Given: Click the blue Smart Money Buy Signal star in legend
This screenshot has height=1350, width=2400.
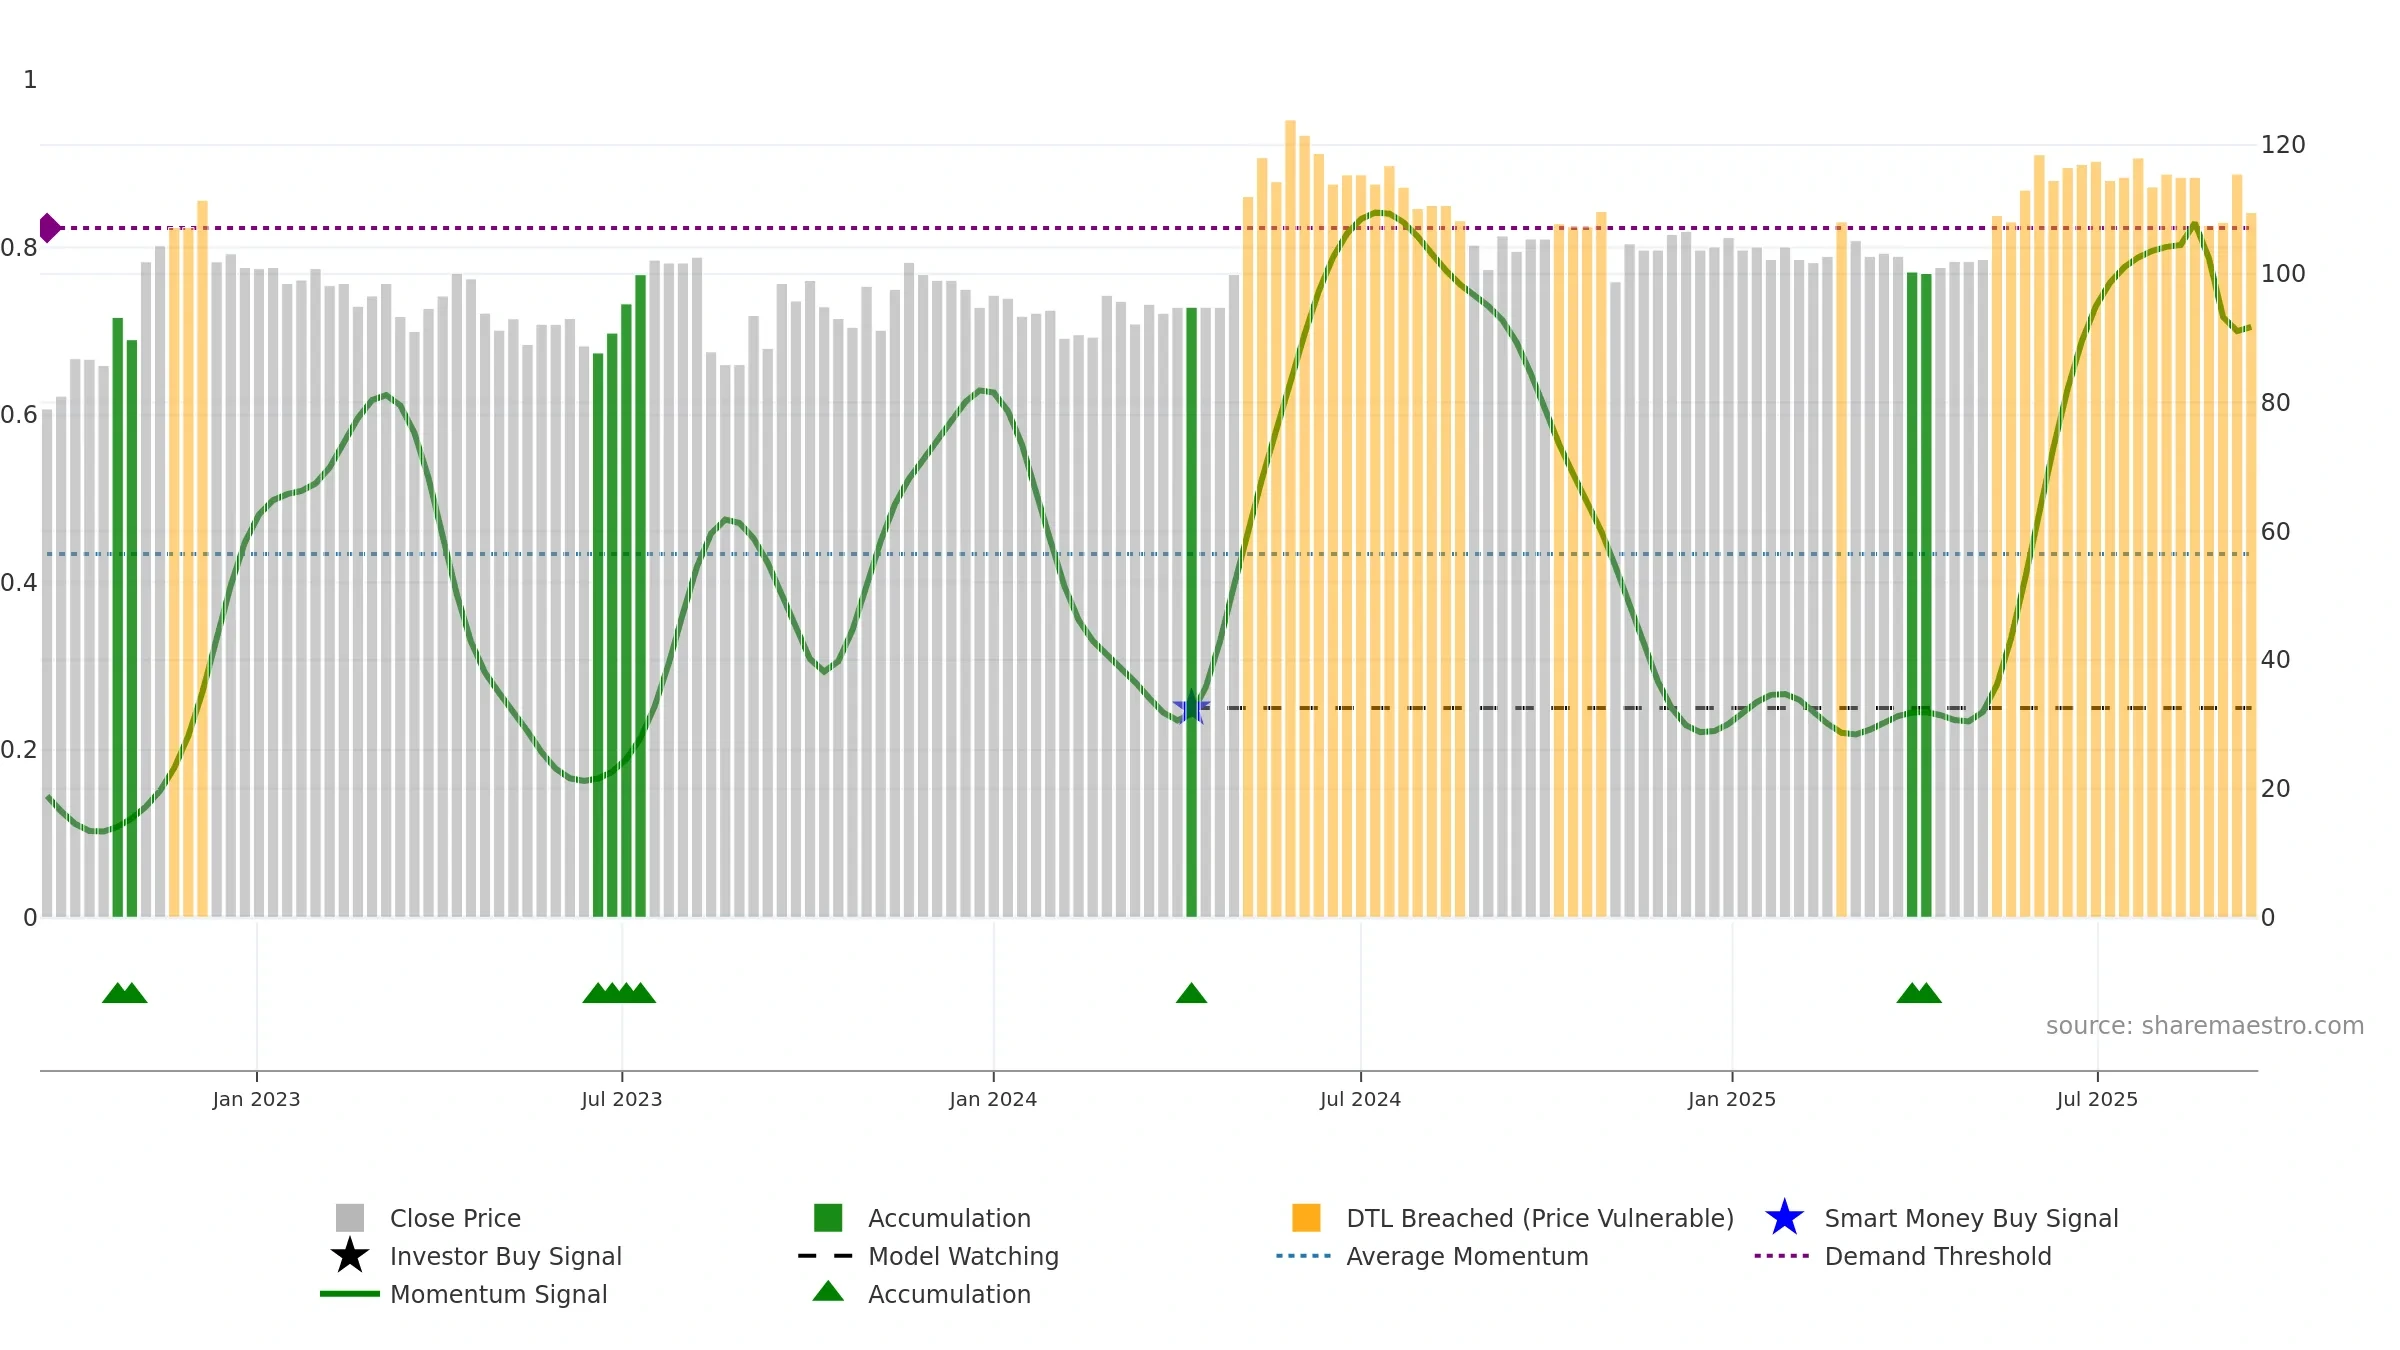Looking at the screenshot, I should tap(1784, 1218).
